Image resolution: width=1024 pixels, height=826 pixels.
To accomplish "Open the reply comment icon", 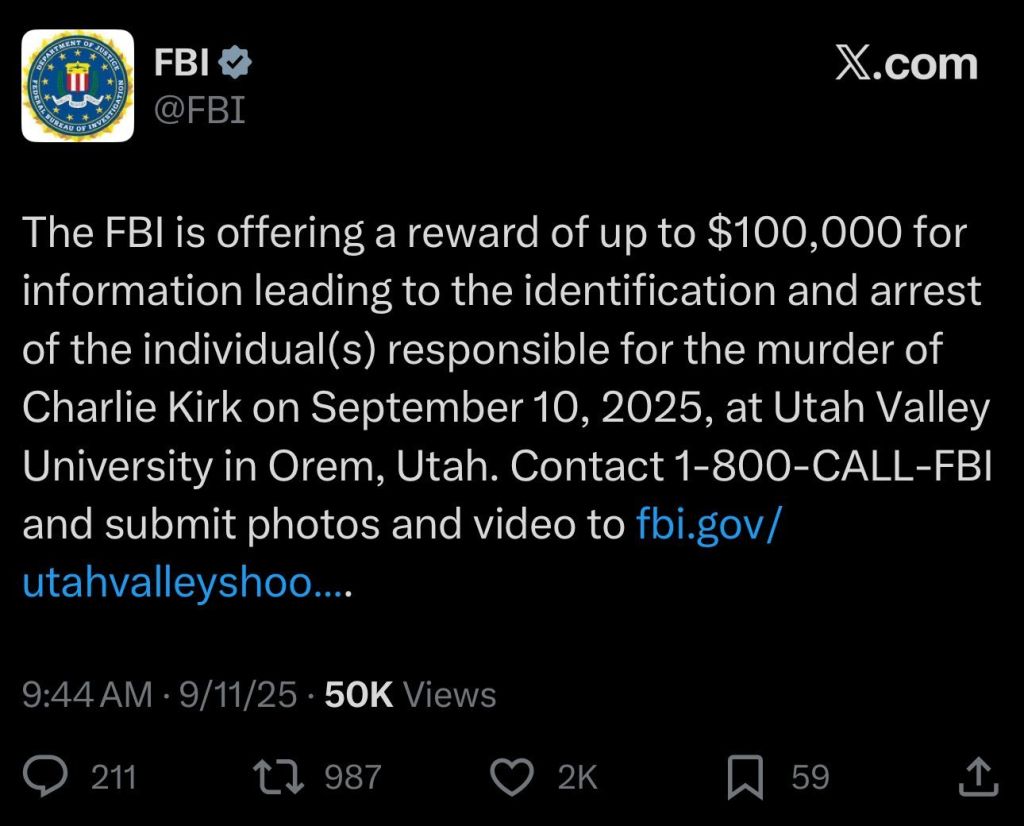I will pyautogui.click(x=45, y=776).
